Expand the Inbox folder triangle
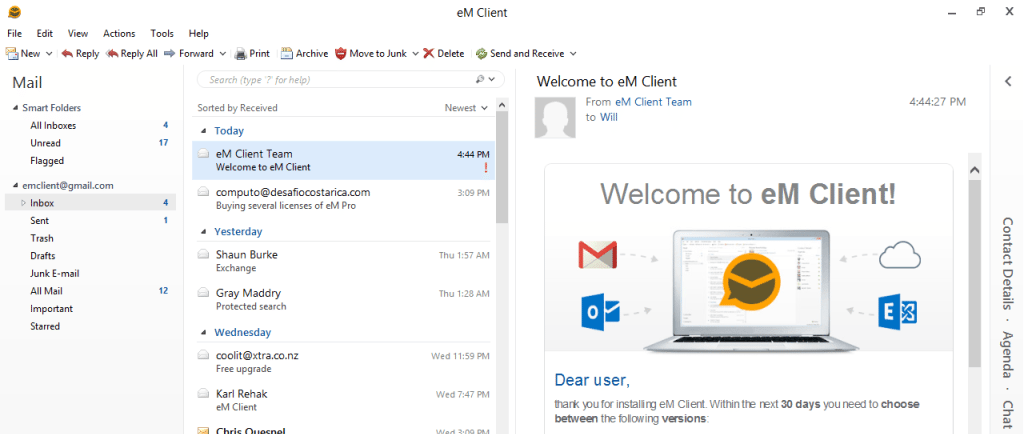The height and width of the screenshot is (434, 1024). pos(24,203)
